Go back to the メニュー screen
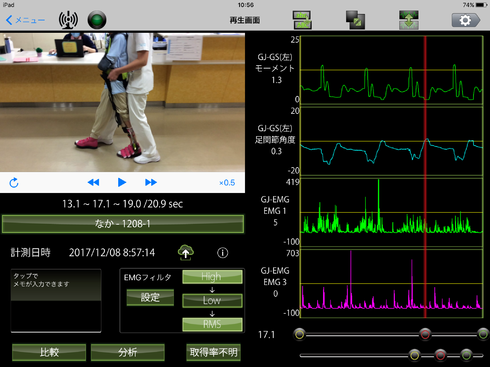 point(25,20)
